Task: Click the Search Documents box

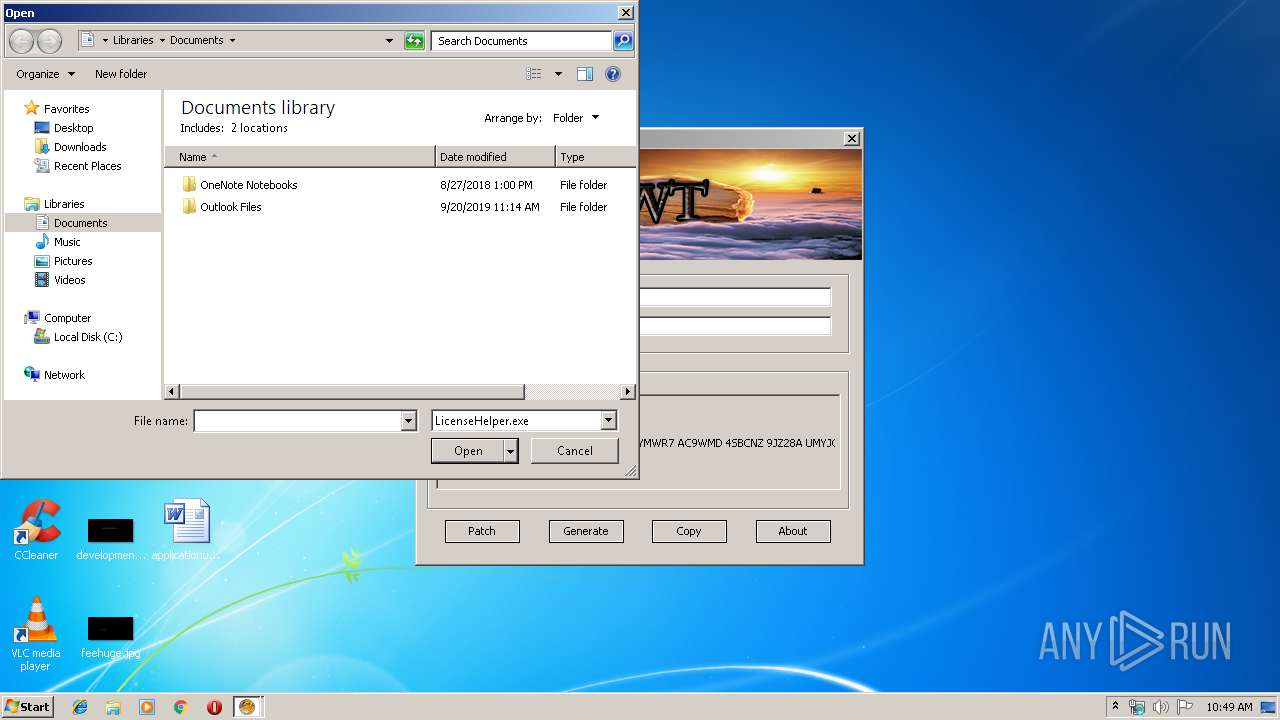Action: pyautogui.click(x=522, y=41)
